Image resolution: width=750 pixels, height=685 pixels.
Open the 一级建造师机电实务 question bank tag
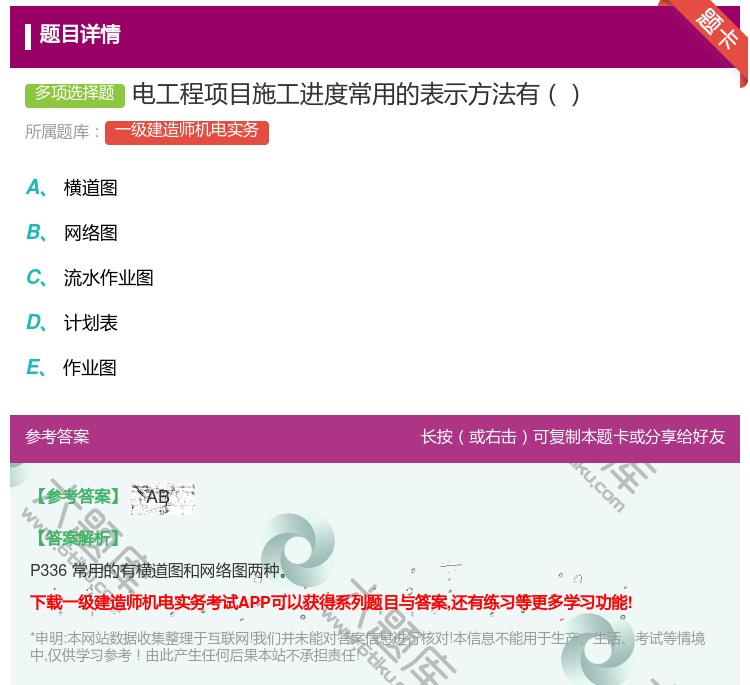click(187, 132)
